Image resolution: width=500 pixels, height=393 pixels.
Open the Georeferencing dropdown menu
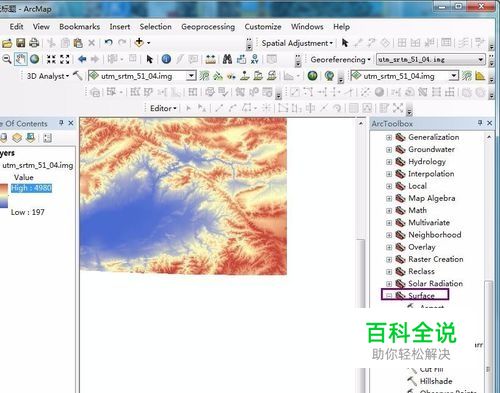coord(341,60)
